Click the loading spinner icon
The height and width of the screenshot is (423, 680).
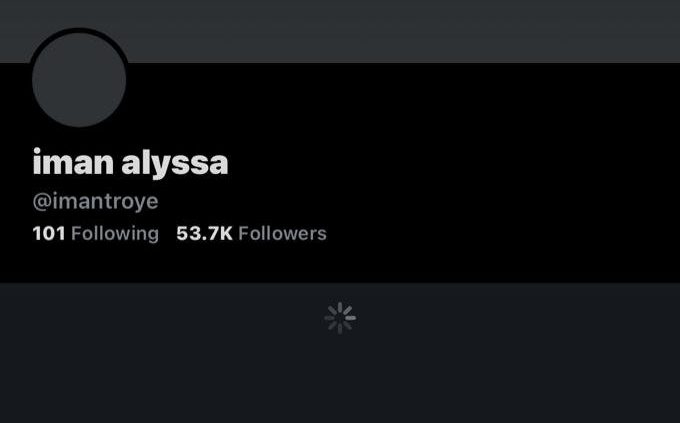(340, 318)
